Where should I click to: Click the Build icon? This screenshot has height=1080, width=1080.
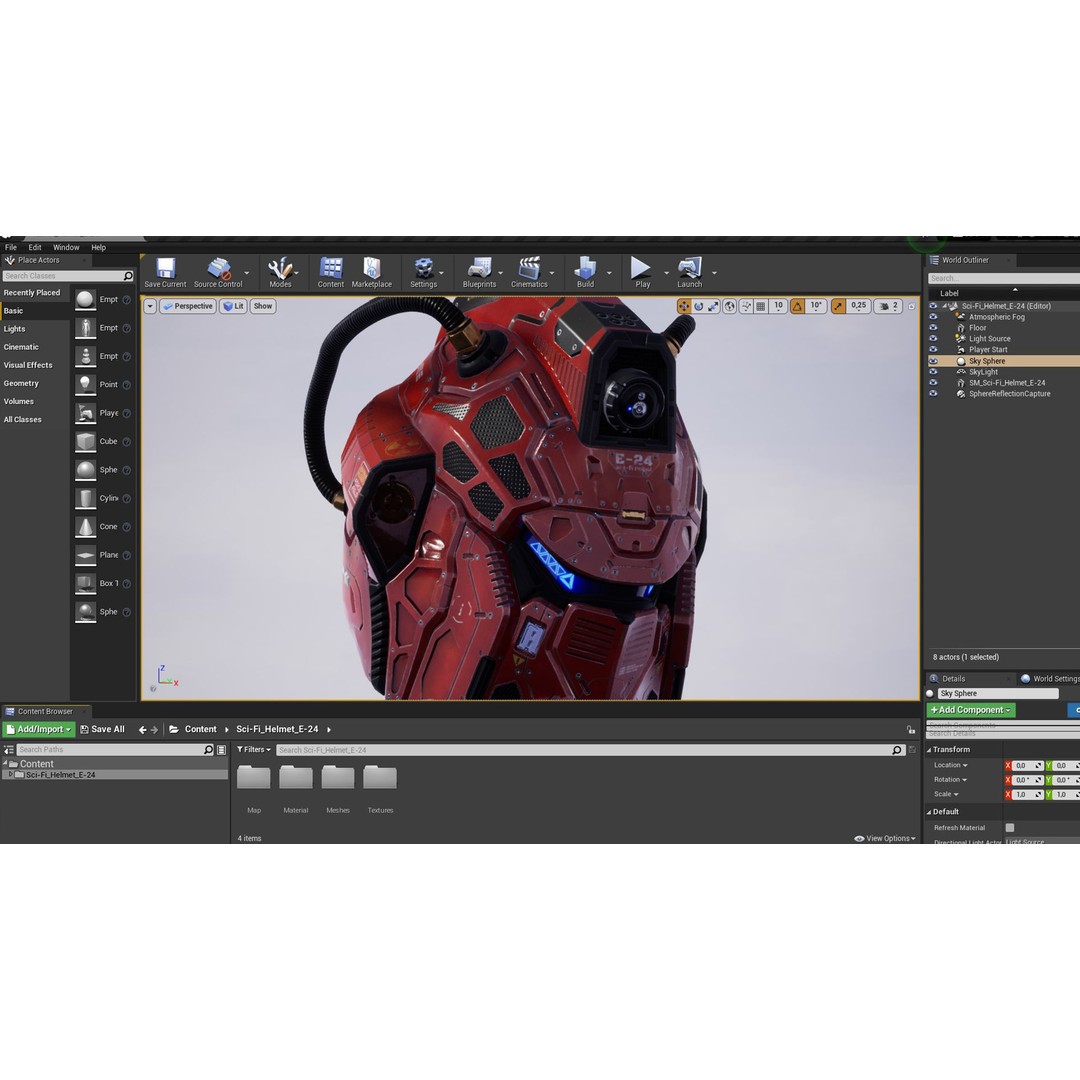point(585,268)
